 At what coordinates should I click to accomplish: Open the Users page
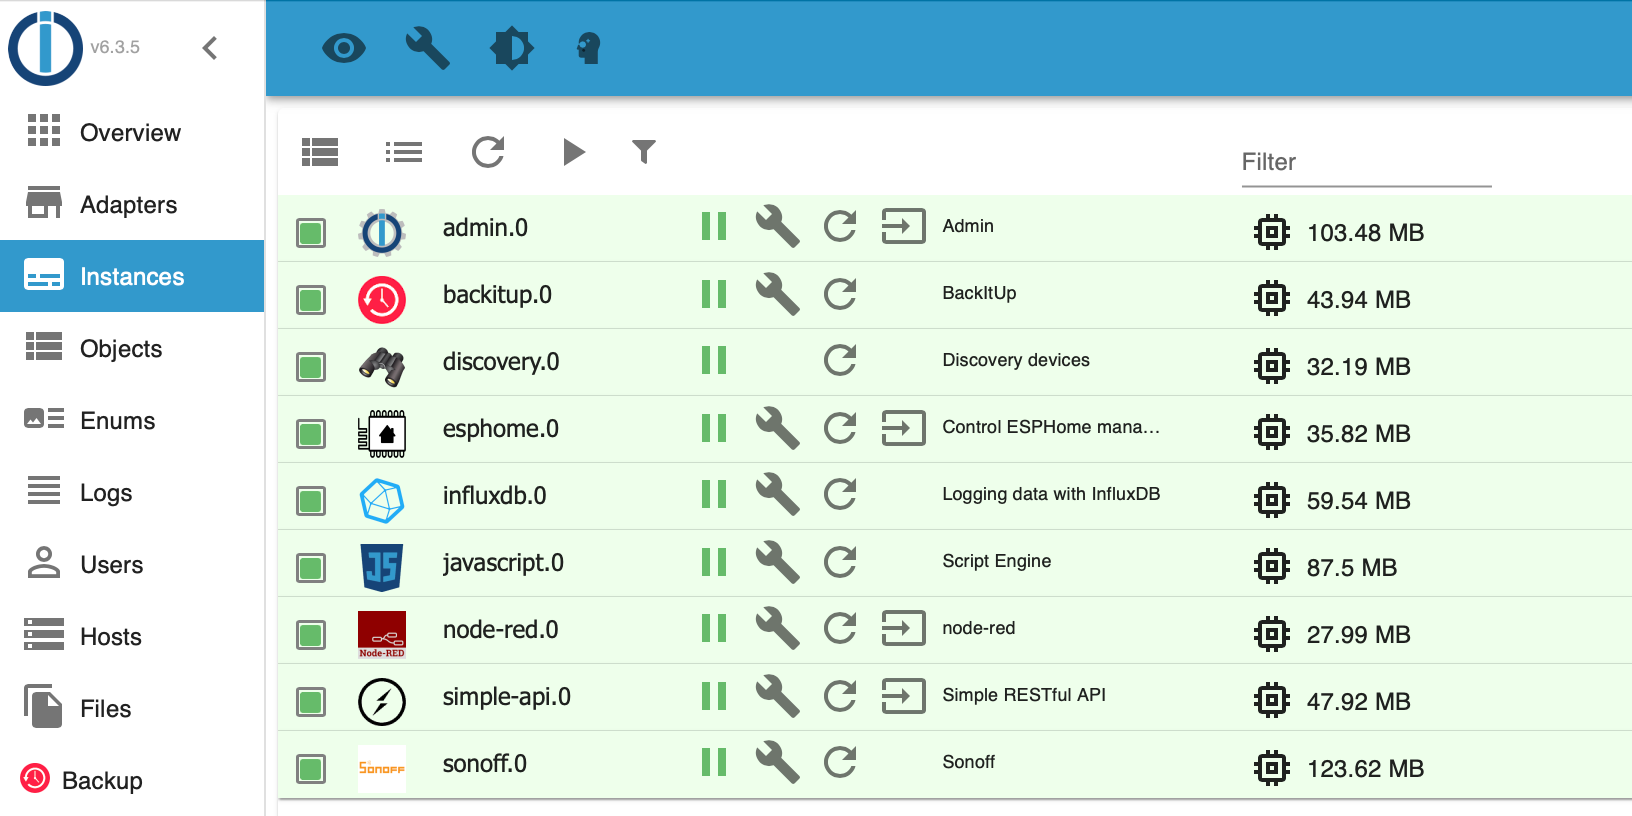(x=132, y=564)
